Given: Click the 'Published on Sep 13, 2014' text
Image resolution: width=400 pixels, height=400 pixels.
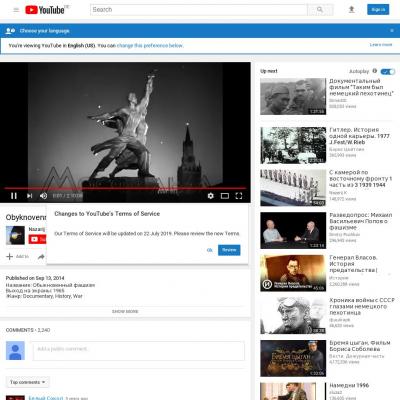Looking at the screenshot, I should pyautogui.click(x=35, y=278).
